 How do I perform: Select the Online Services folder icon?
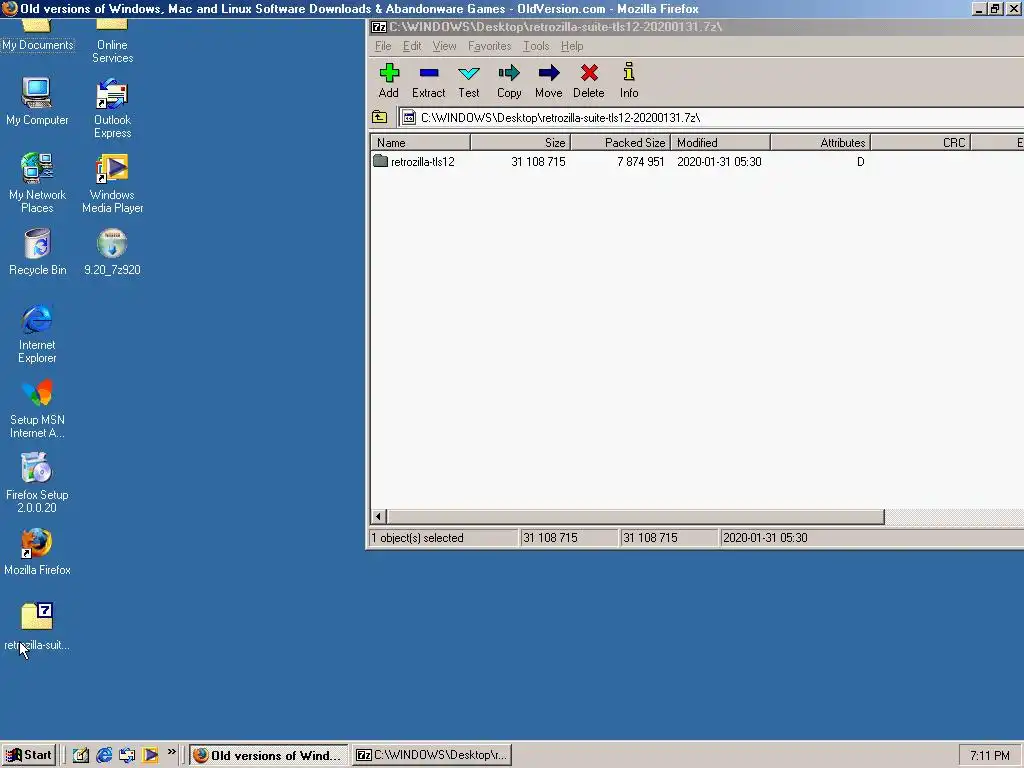[112, 41]
